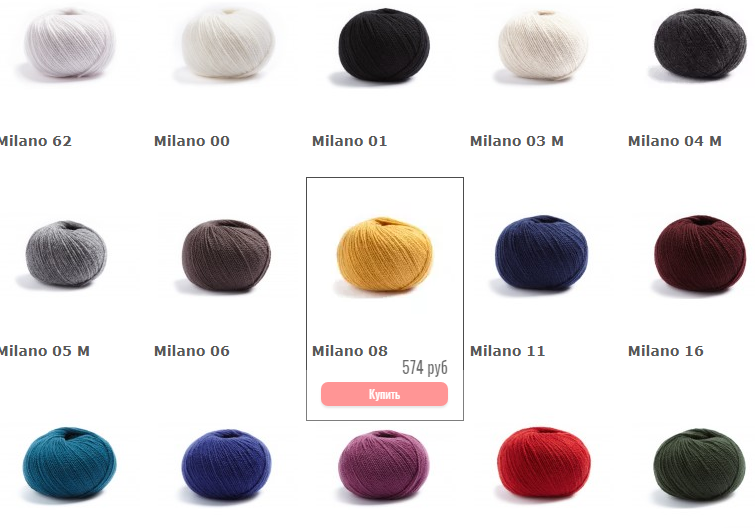Click the Milano 03 M product name
755x528 pixels.
pos(517,141)
